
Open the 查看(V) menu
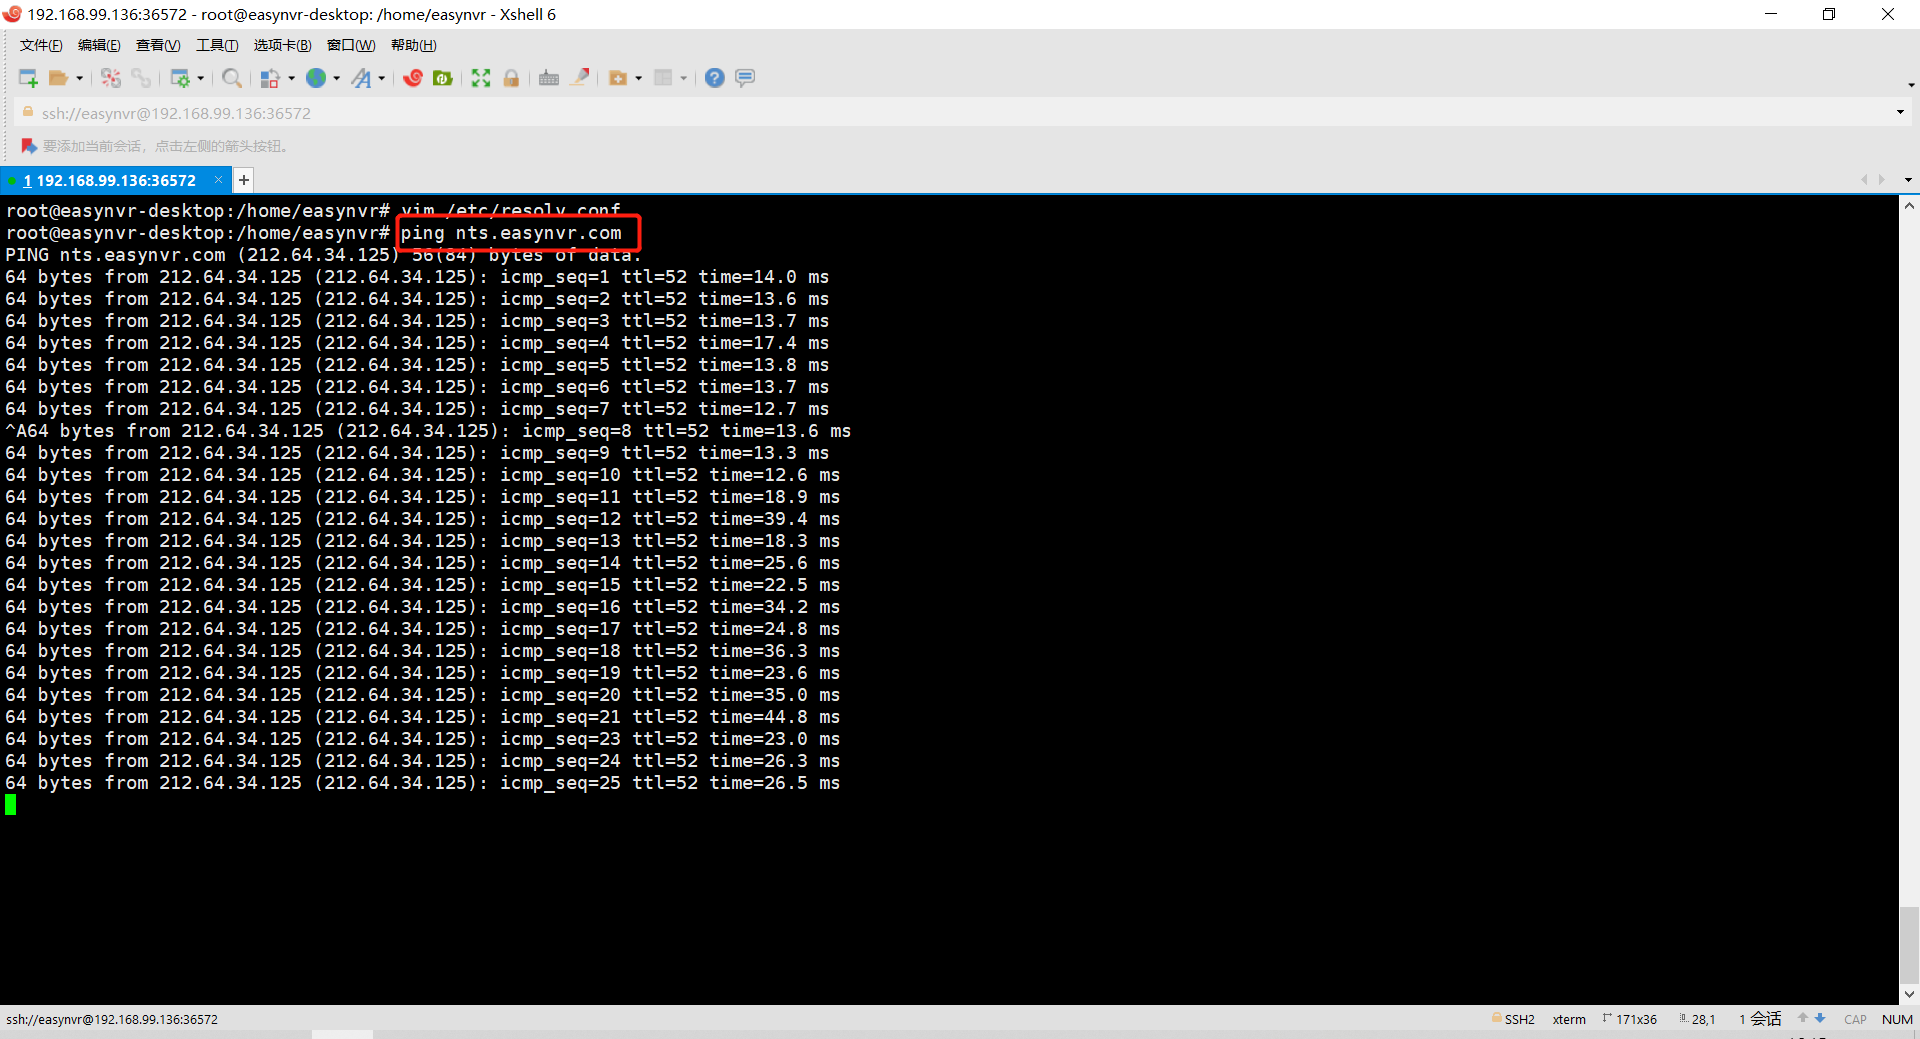click(x=158, y=45)
